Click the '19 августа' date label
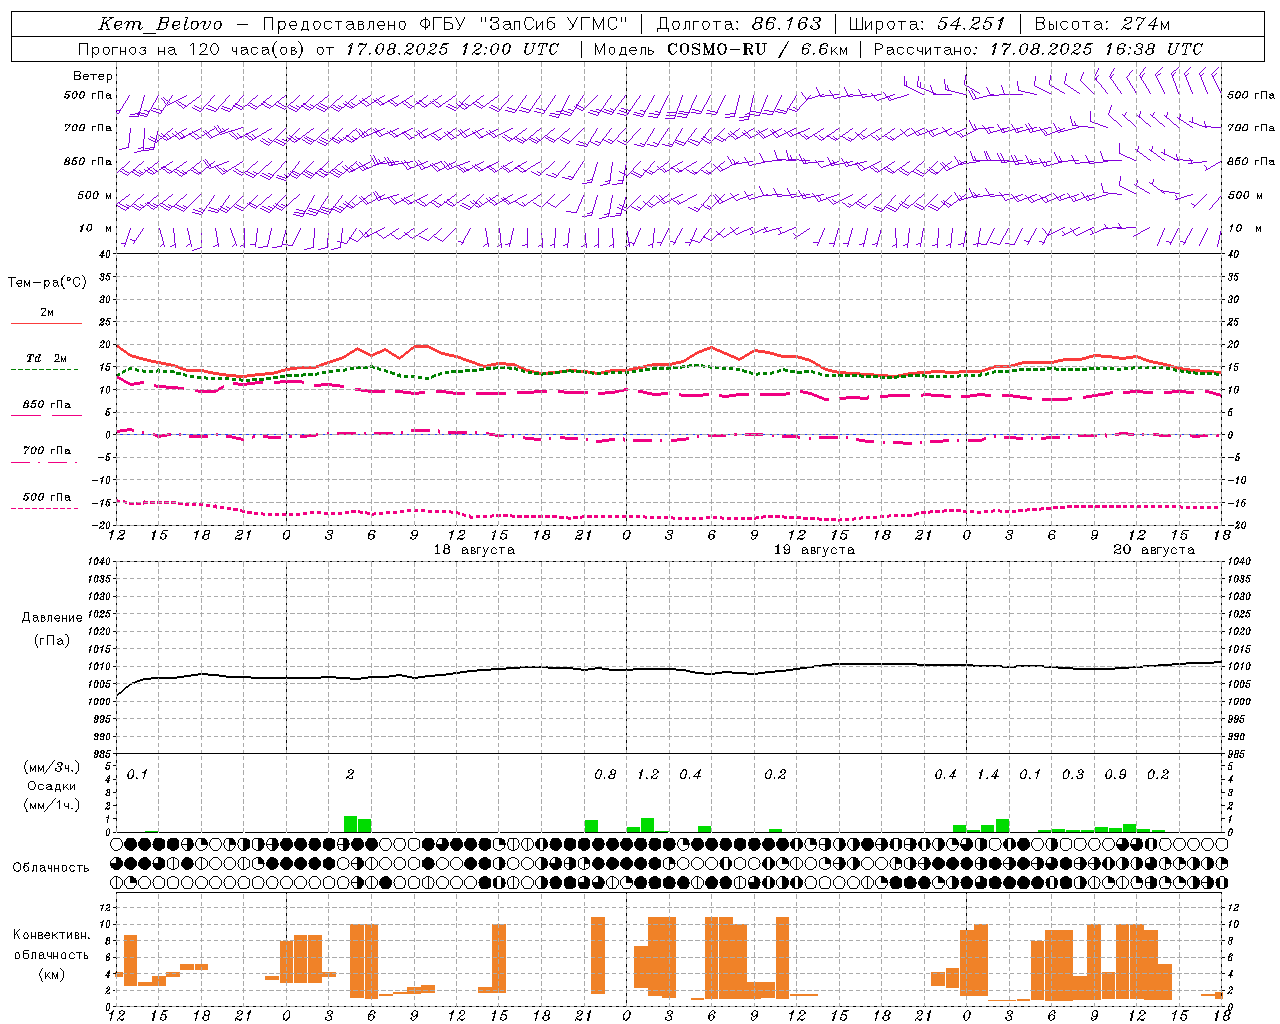1280x1024 pixels. [814, 550]
